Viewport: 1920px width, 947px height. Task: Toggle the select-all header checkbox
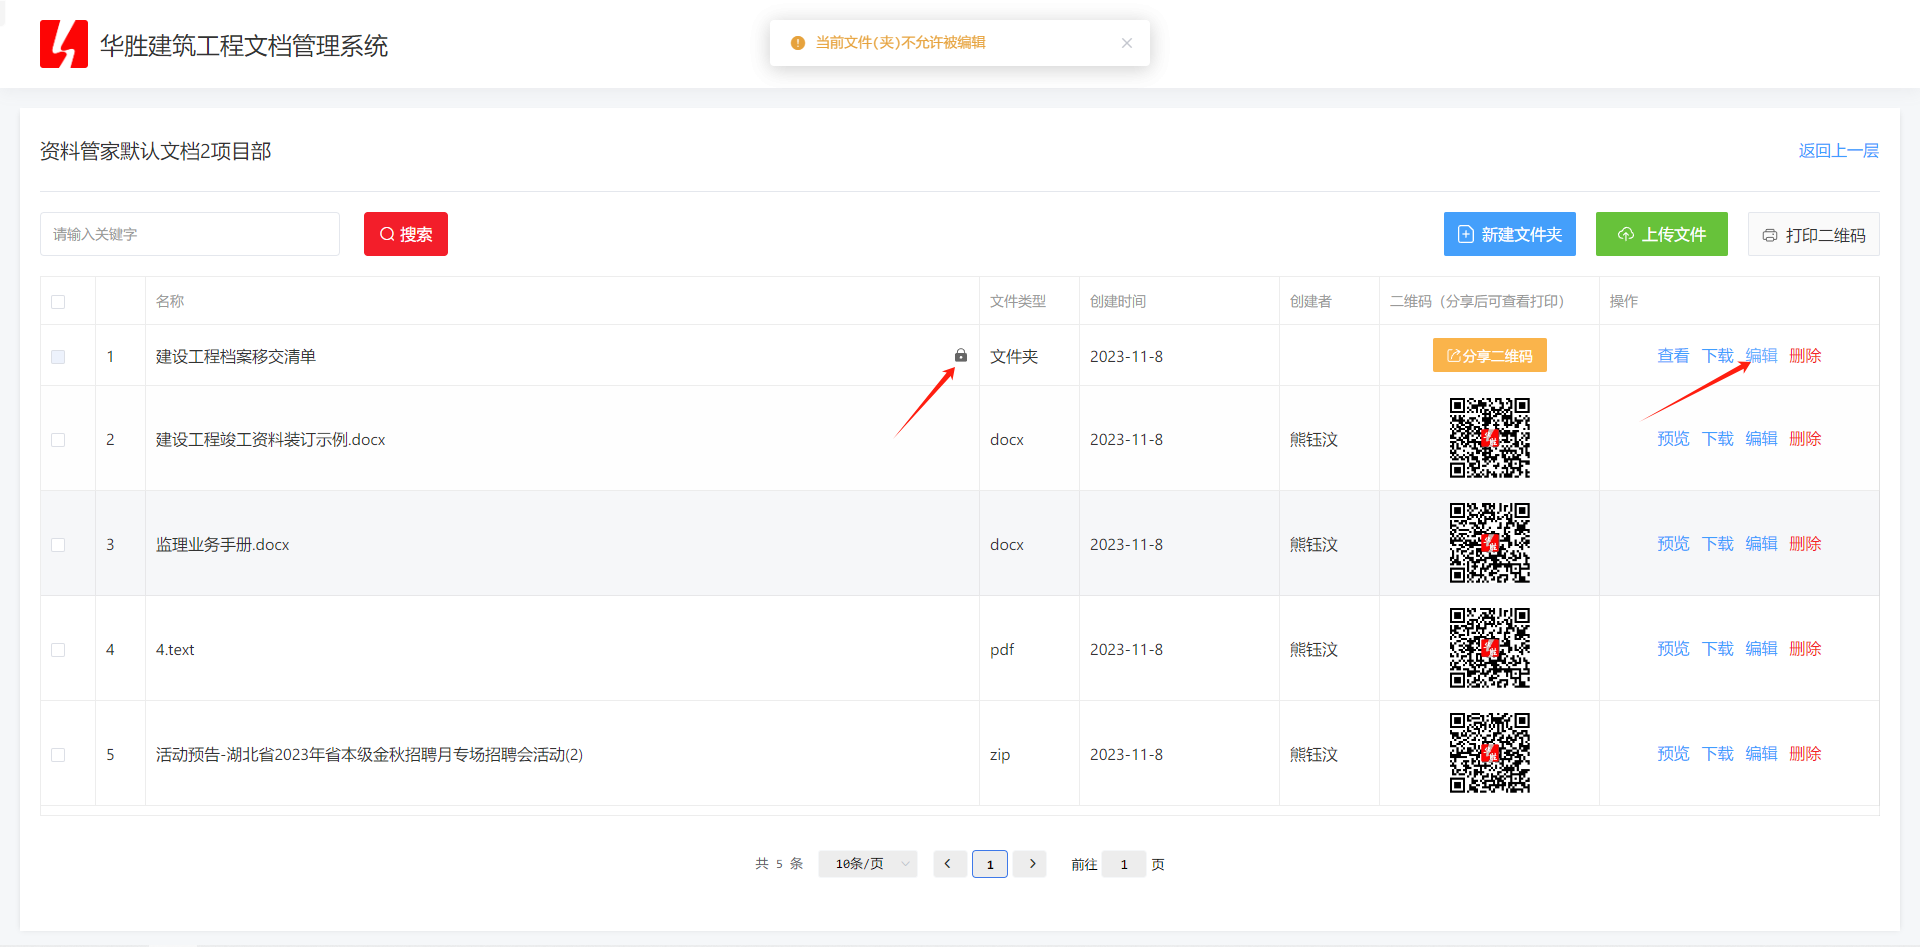pos(58,302)
